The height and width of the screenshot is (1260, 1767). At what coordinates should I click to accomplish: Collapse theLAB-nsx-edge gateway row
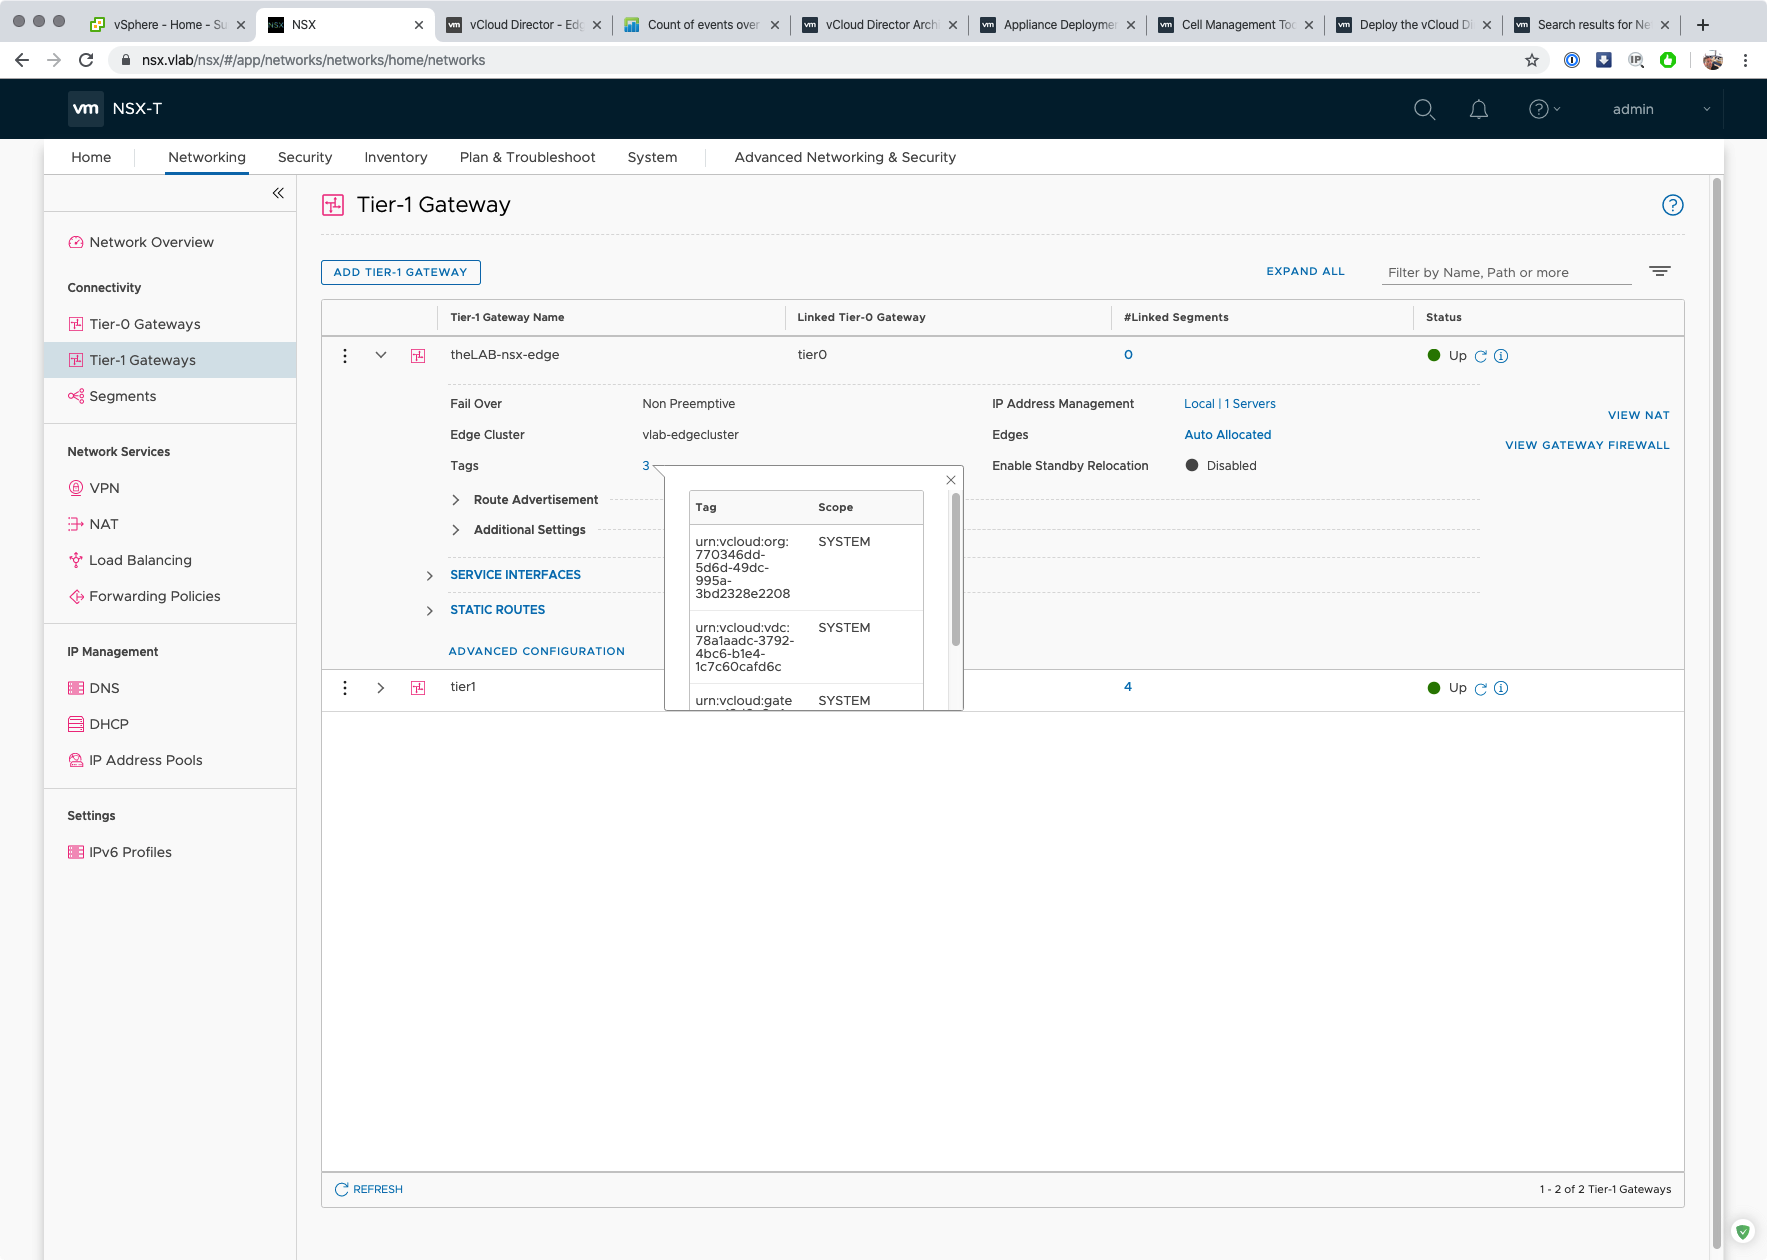click(x=381, y=355)
